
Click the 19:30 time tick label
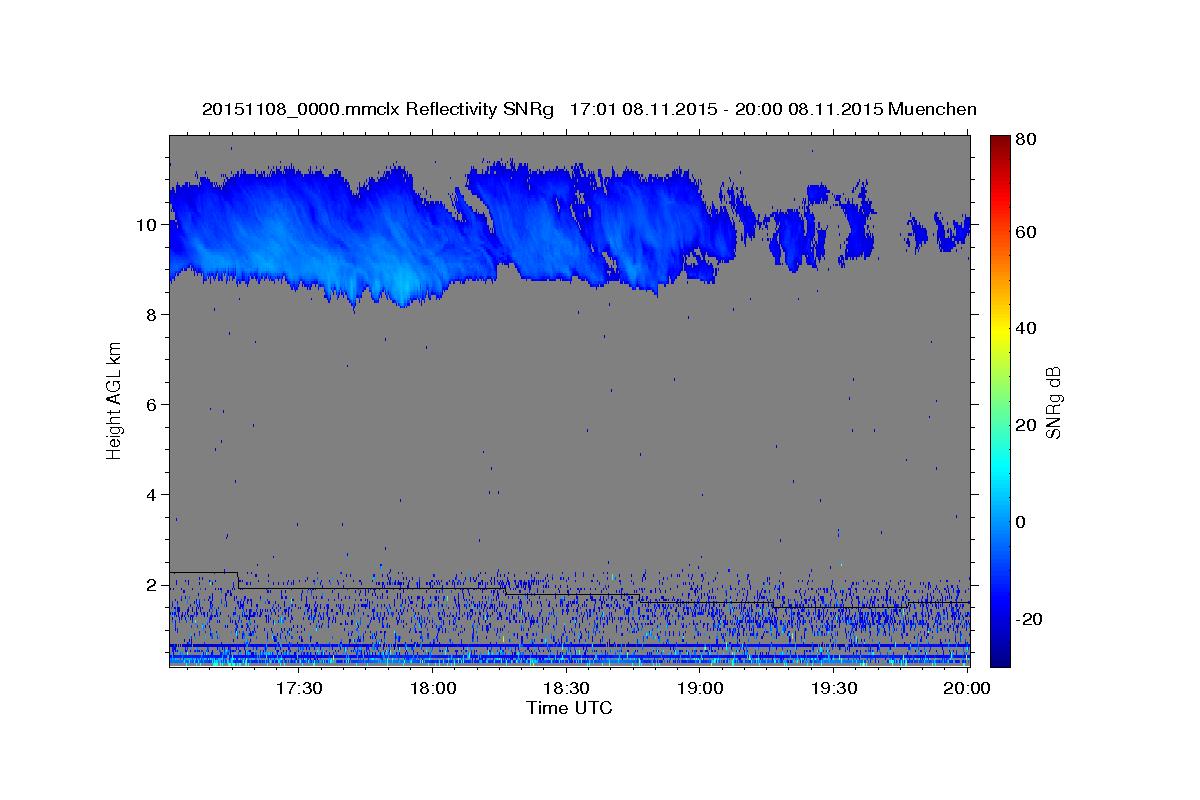point(833,689)
